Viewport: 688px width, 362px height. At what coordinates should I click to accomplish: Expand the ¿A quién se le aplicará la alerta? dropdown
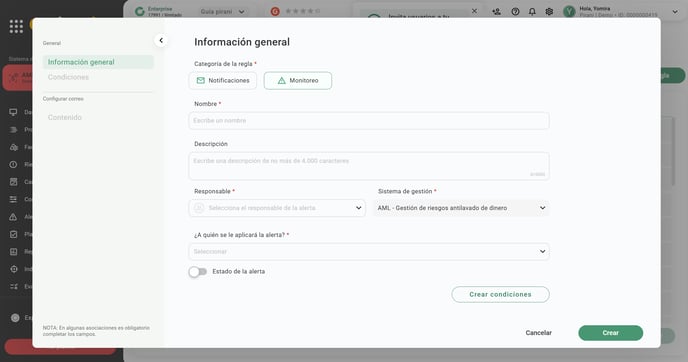click(369, 252)
